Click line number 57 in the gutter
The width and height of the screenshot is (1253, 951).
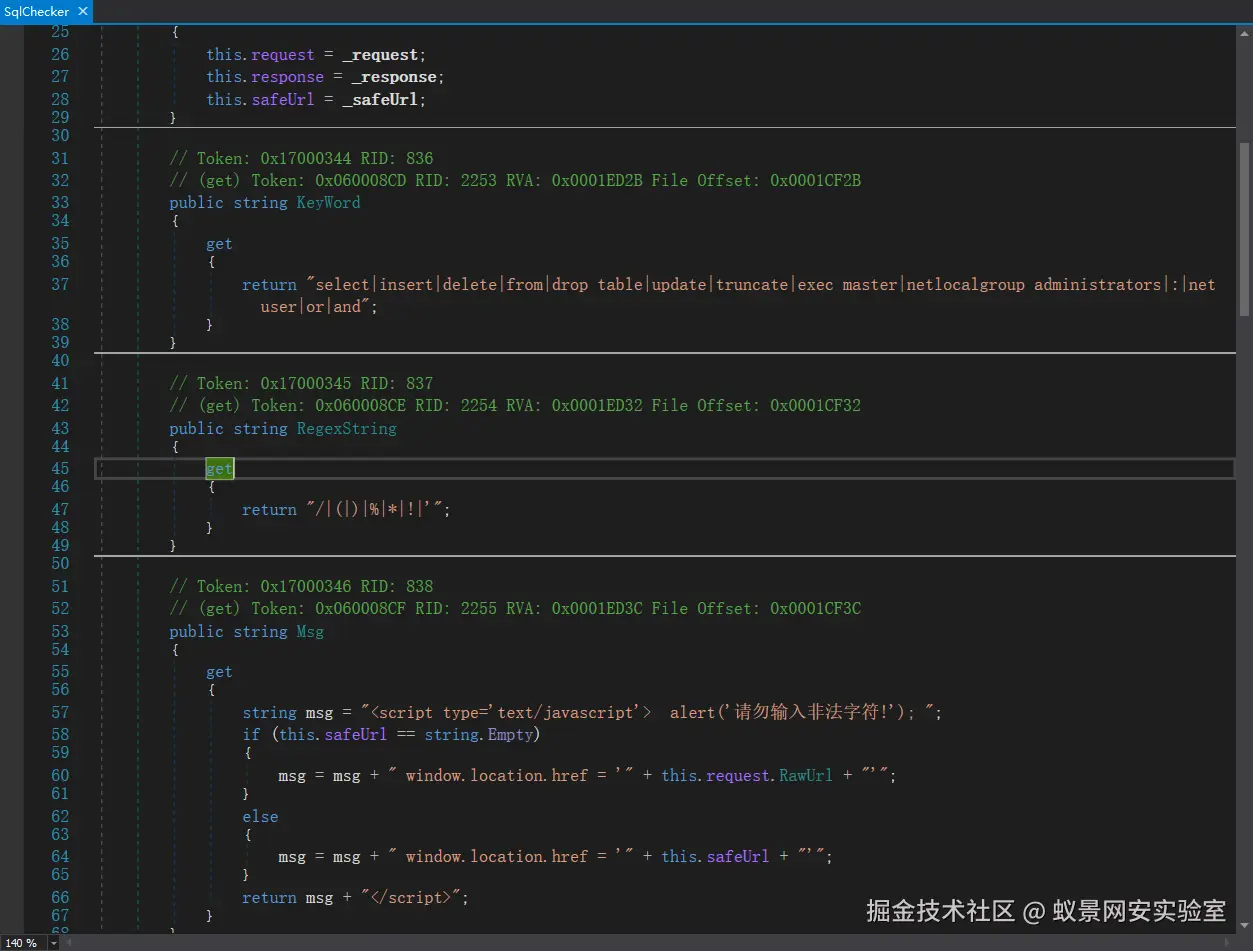coord(60,712)
